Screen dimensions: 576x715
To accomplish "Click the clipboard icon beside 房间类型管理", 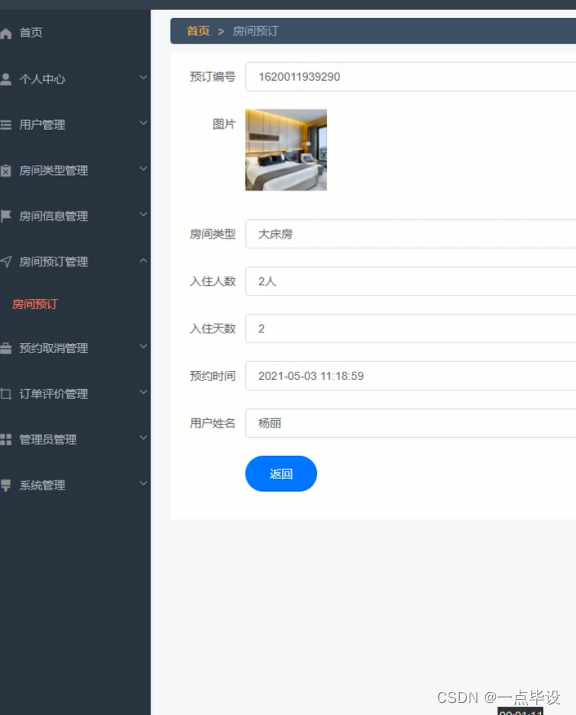I will [5, 171].
